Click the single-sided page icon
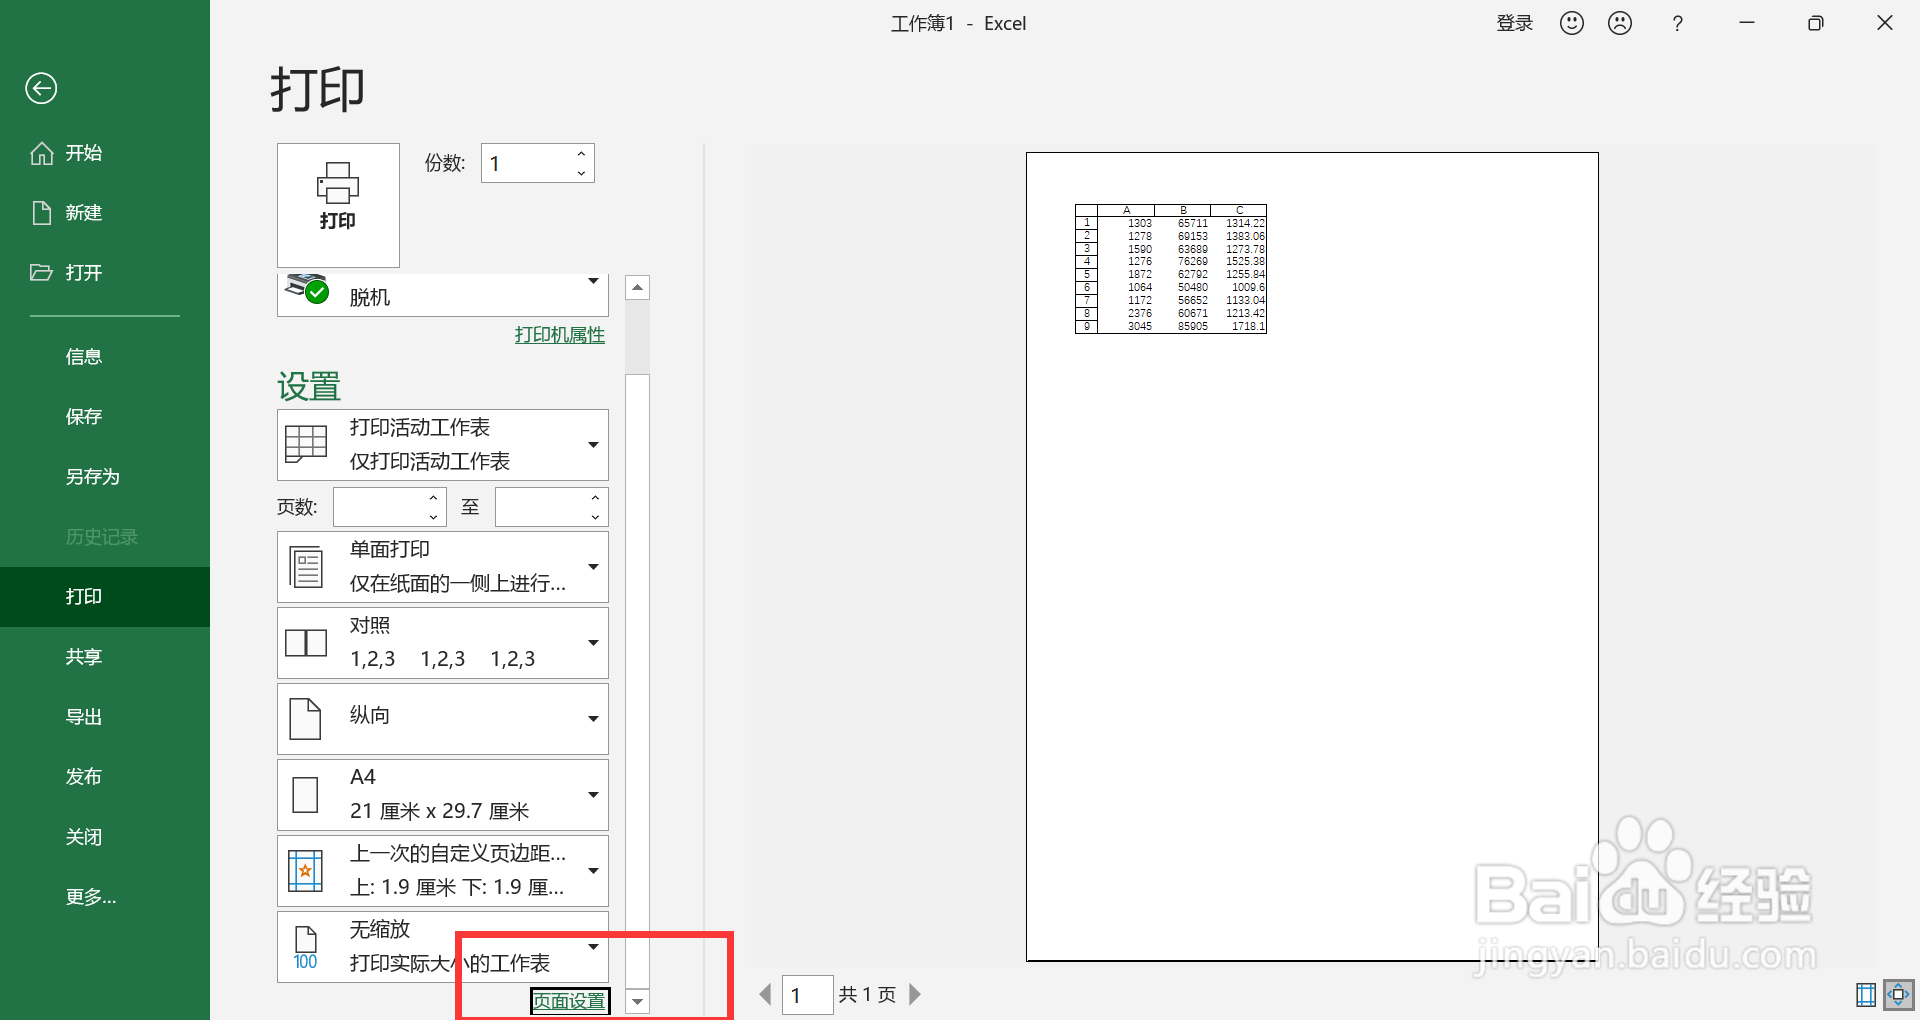The width and height of the screenshot is (1920, 1020). (306, 567)
